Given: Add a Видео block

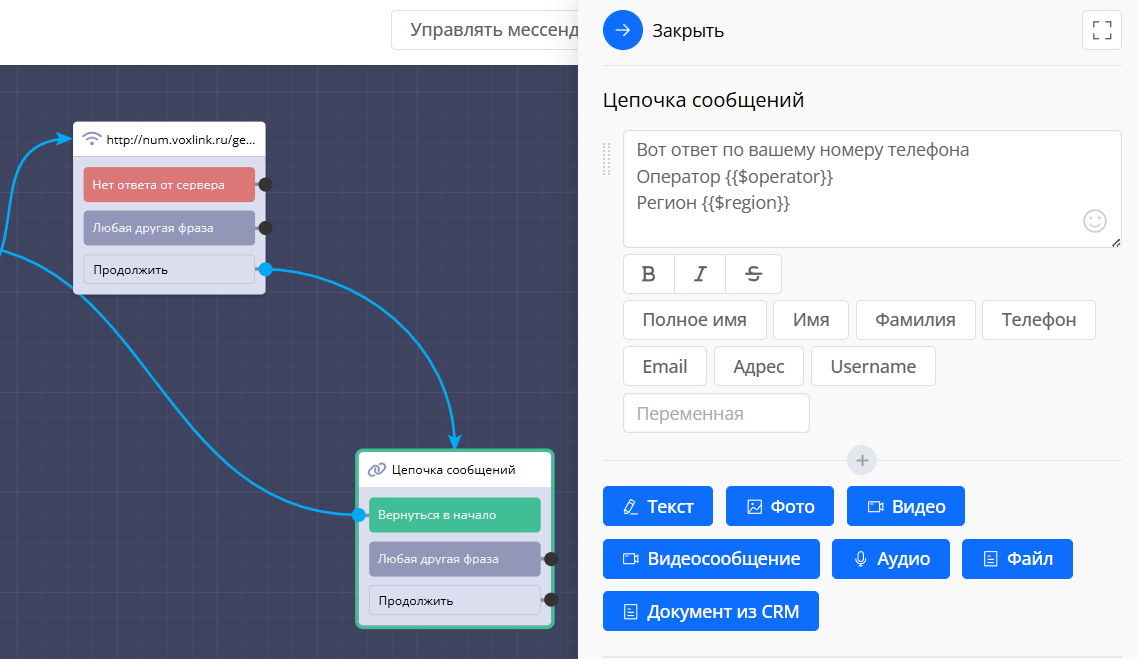Looking at the screenshot, I should (905, 506).
